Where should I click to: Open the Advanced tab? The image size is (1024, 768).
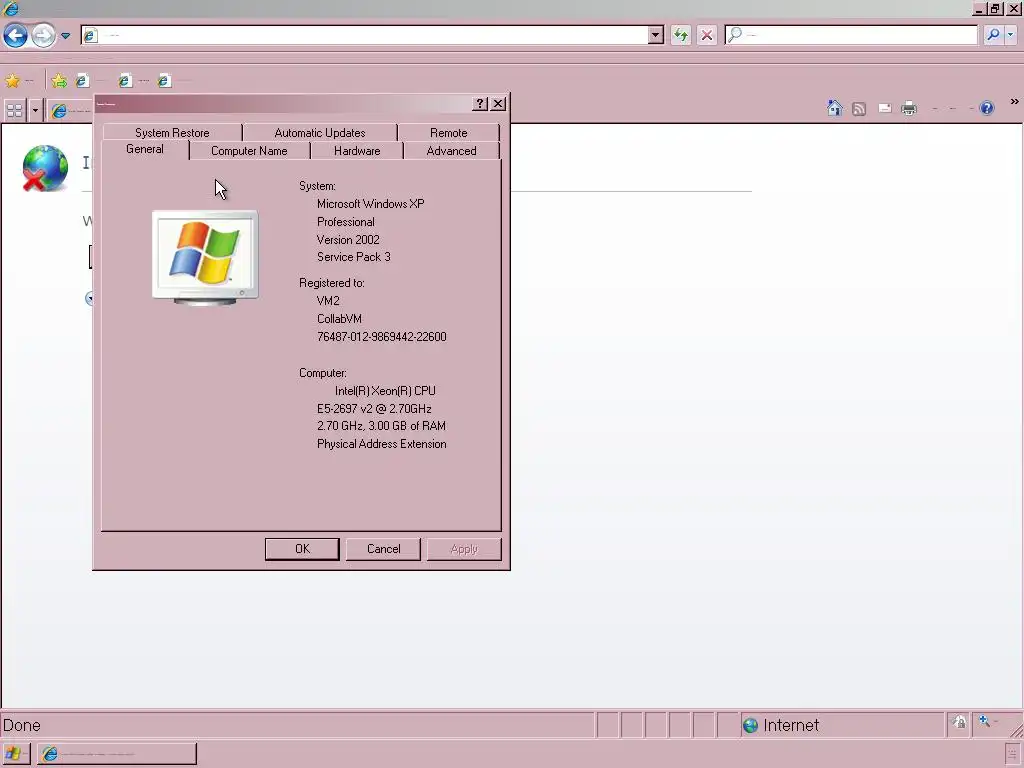451,151
